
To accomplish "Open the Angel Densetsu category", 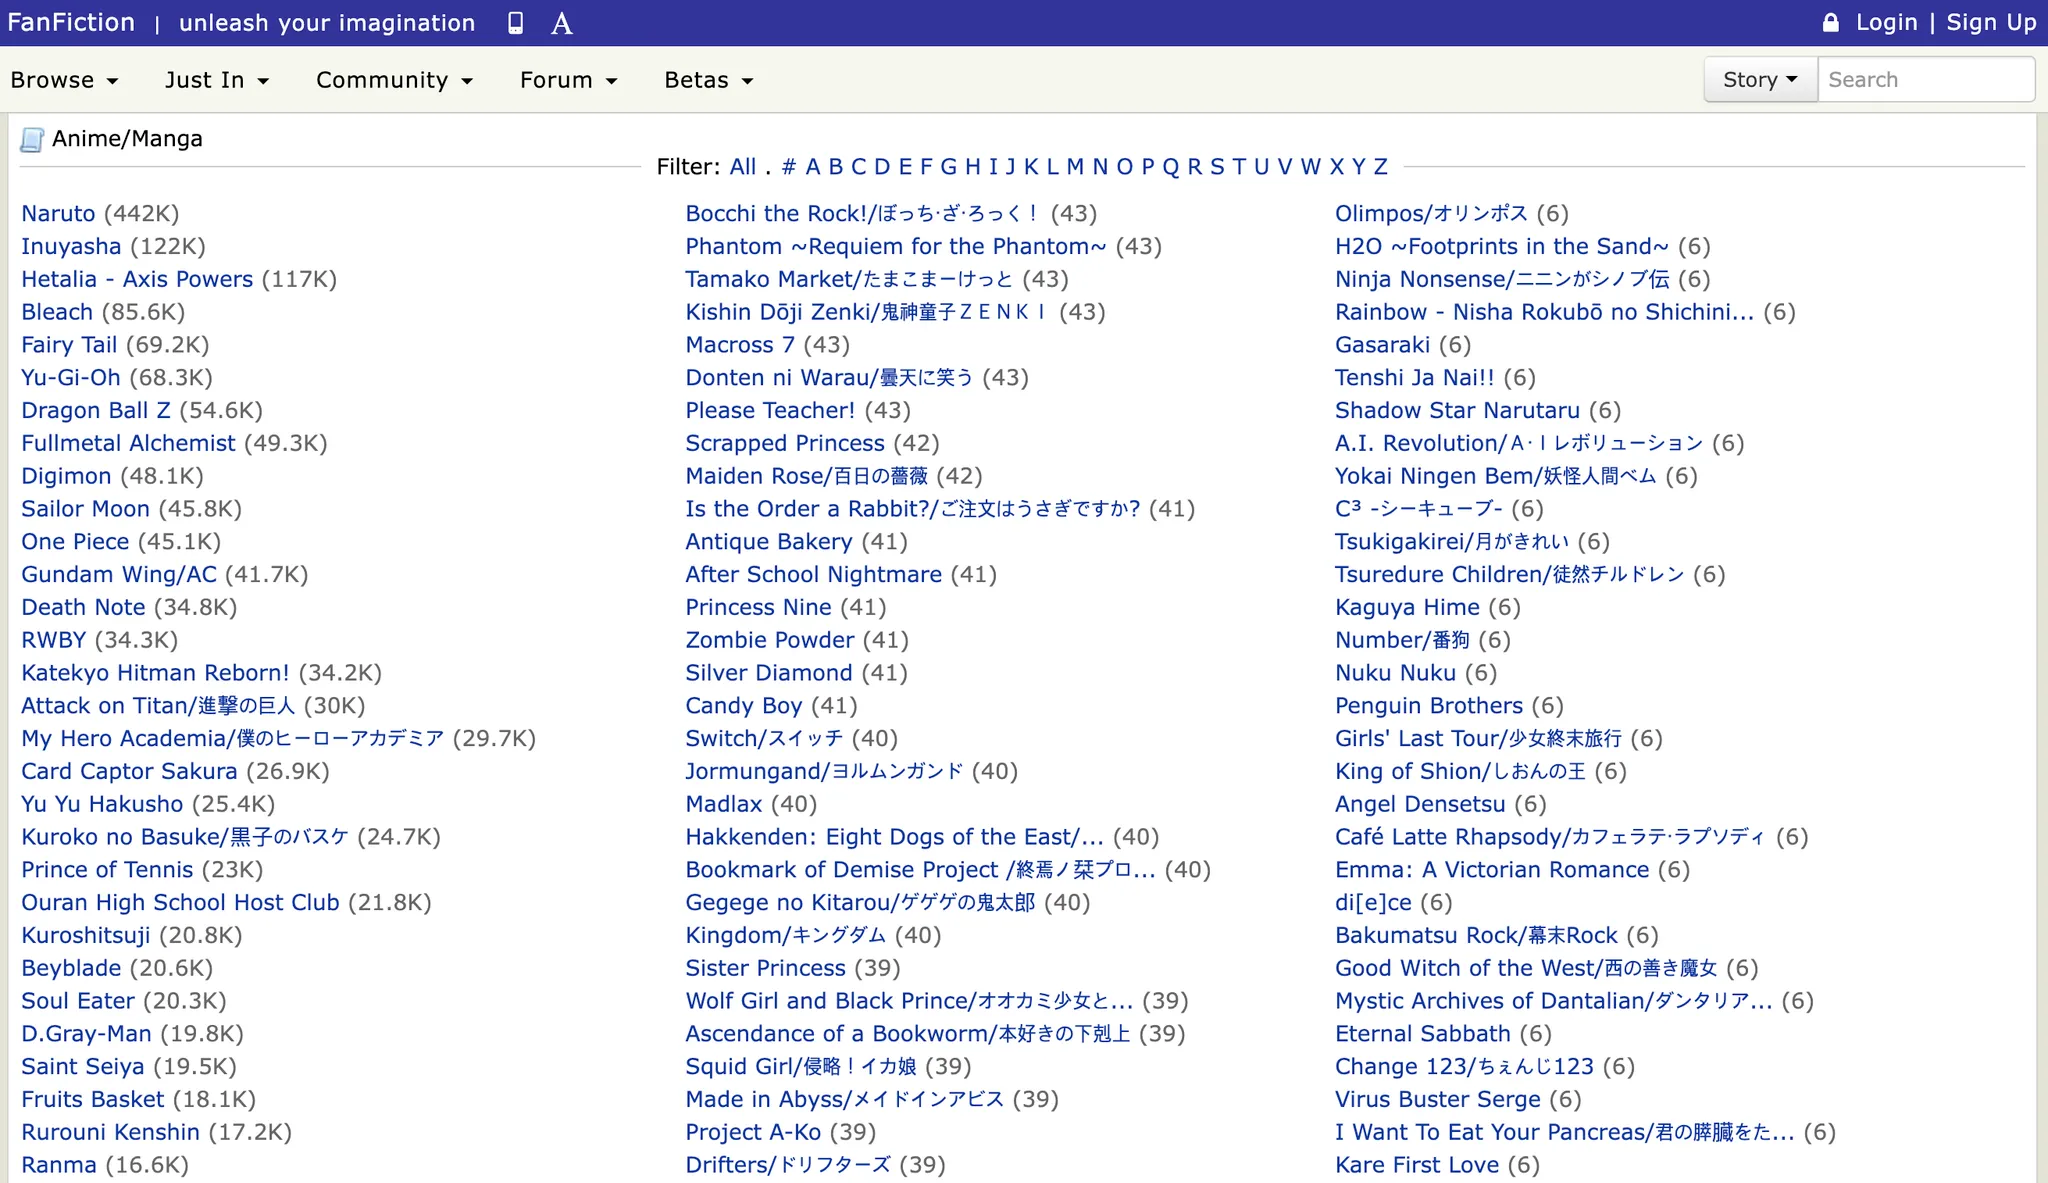I will point(1420,804).
